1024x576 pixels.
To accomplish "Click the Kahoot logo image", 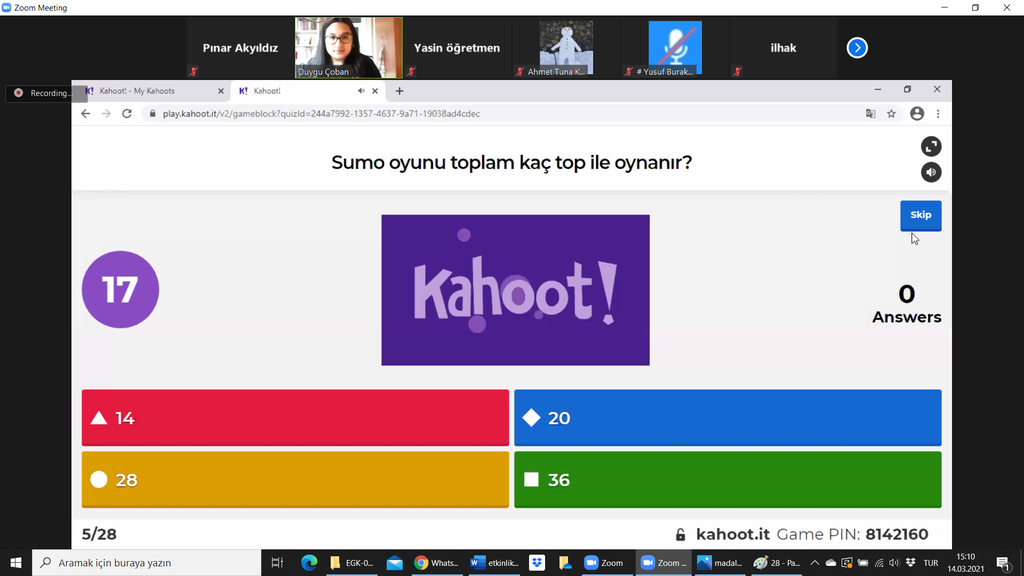I will (515, 290).
